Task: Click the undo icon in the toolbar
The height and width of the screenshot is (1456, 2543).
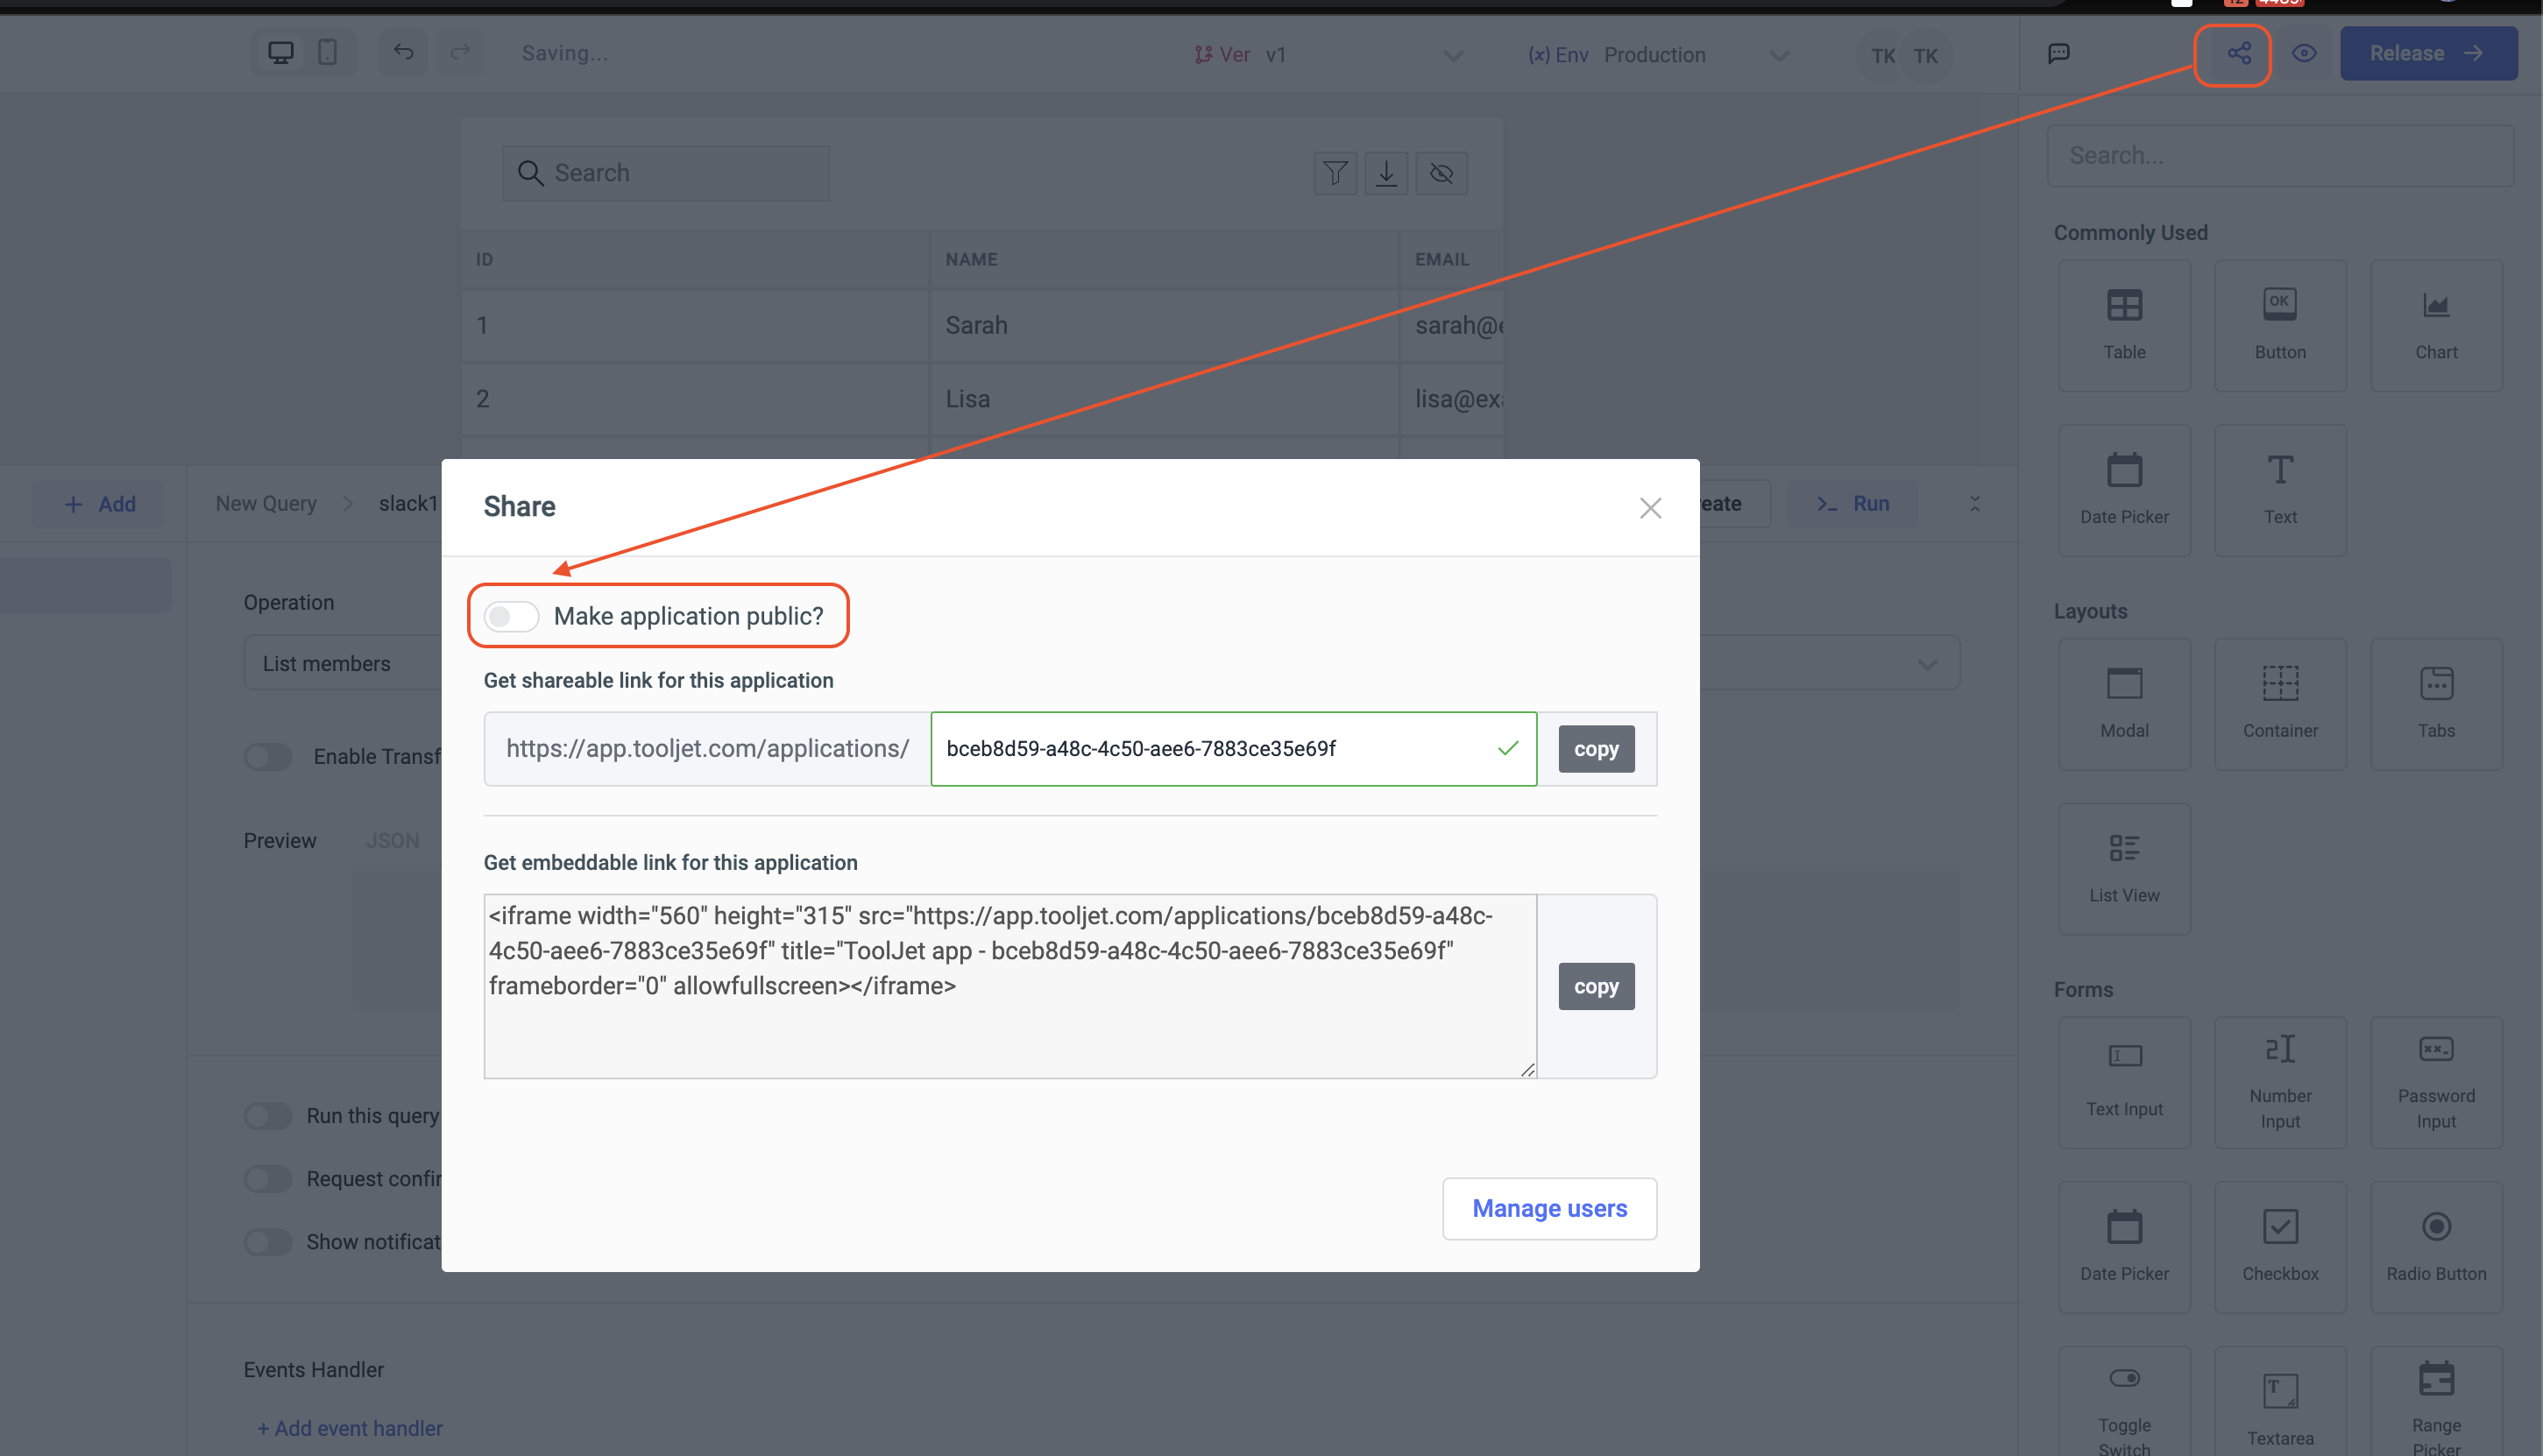Action: pos(402,52)
